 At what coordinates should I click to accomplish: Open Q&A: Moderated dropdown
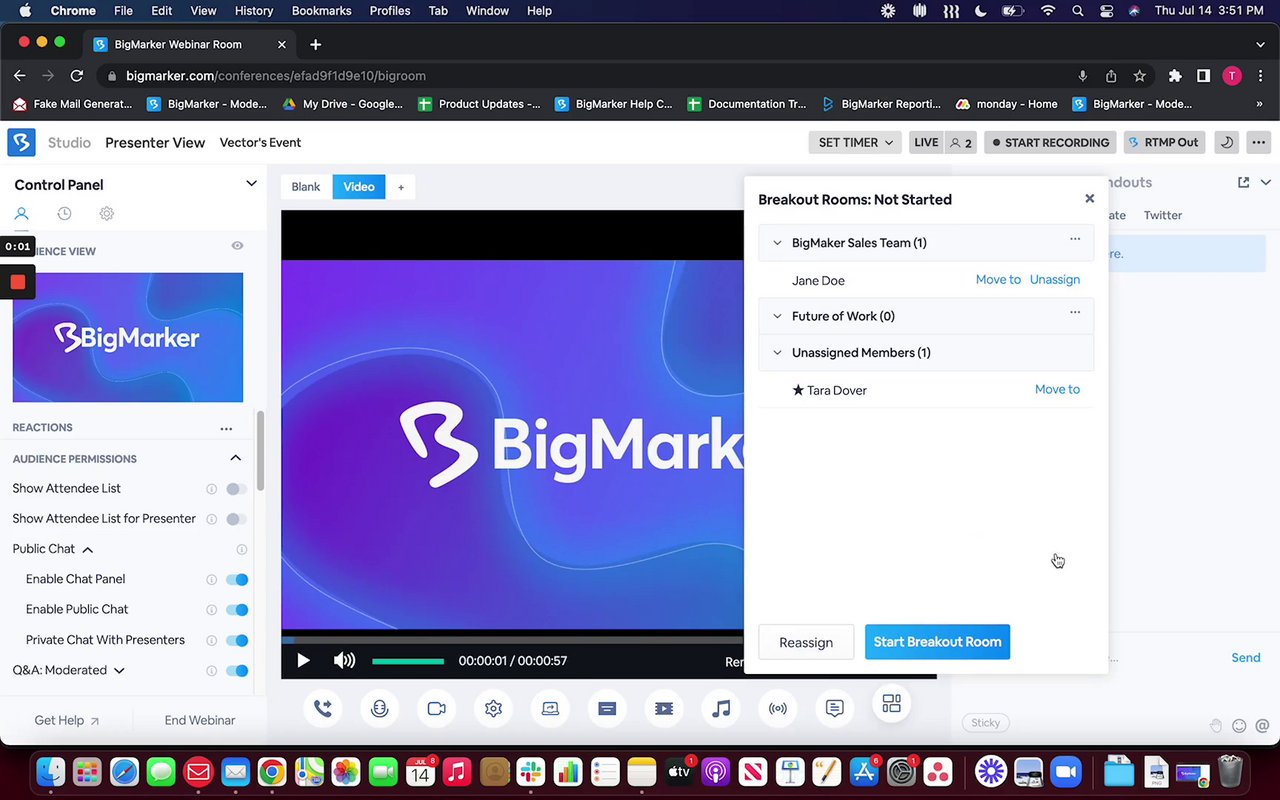pyautogui.click(x=119, y=671)
